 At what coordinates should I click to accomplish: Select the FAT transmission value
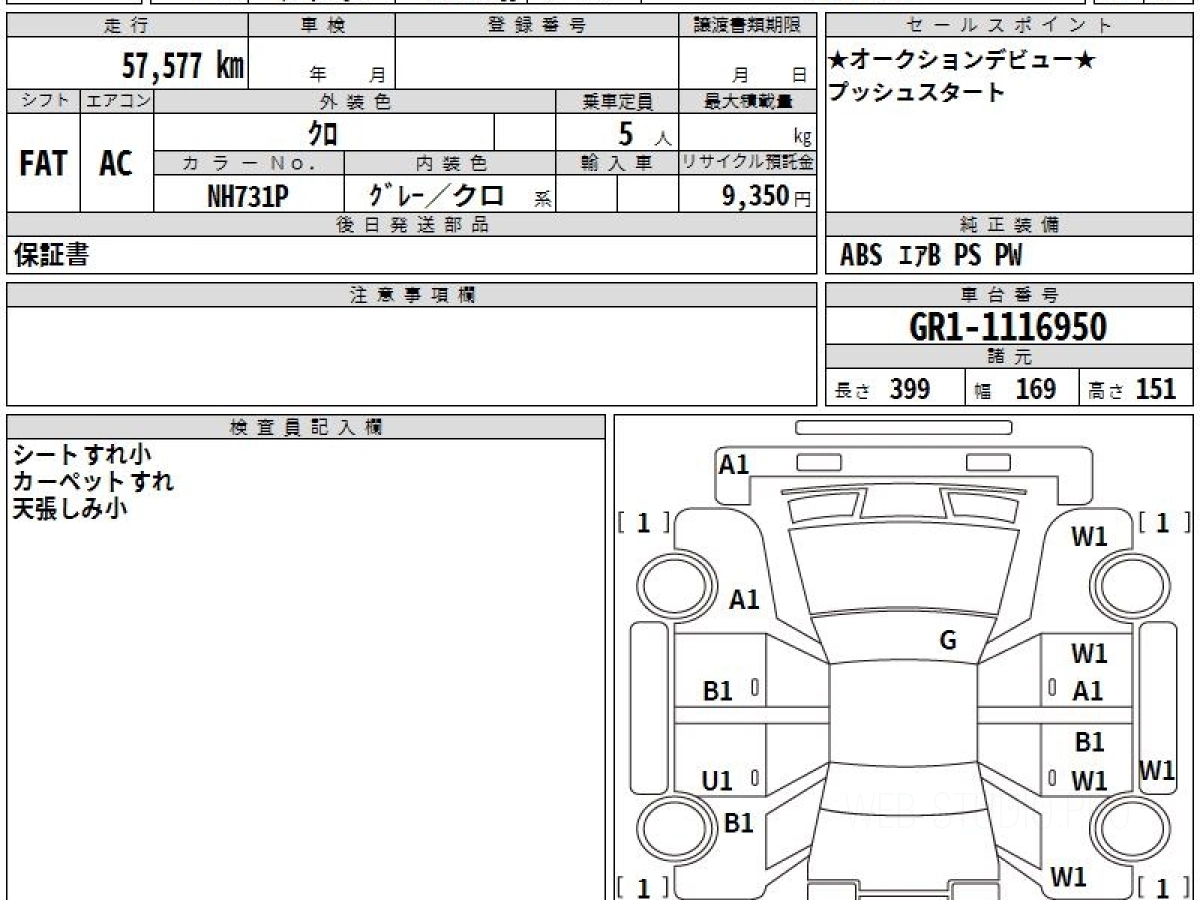coord(43,164)
